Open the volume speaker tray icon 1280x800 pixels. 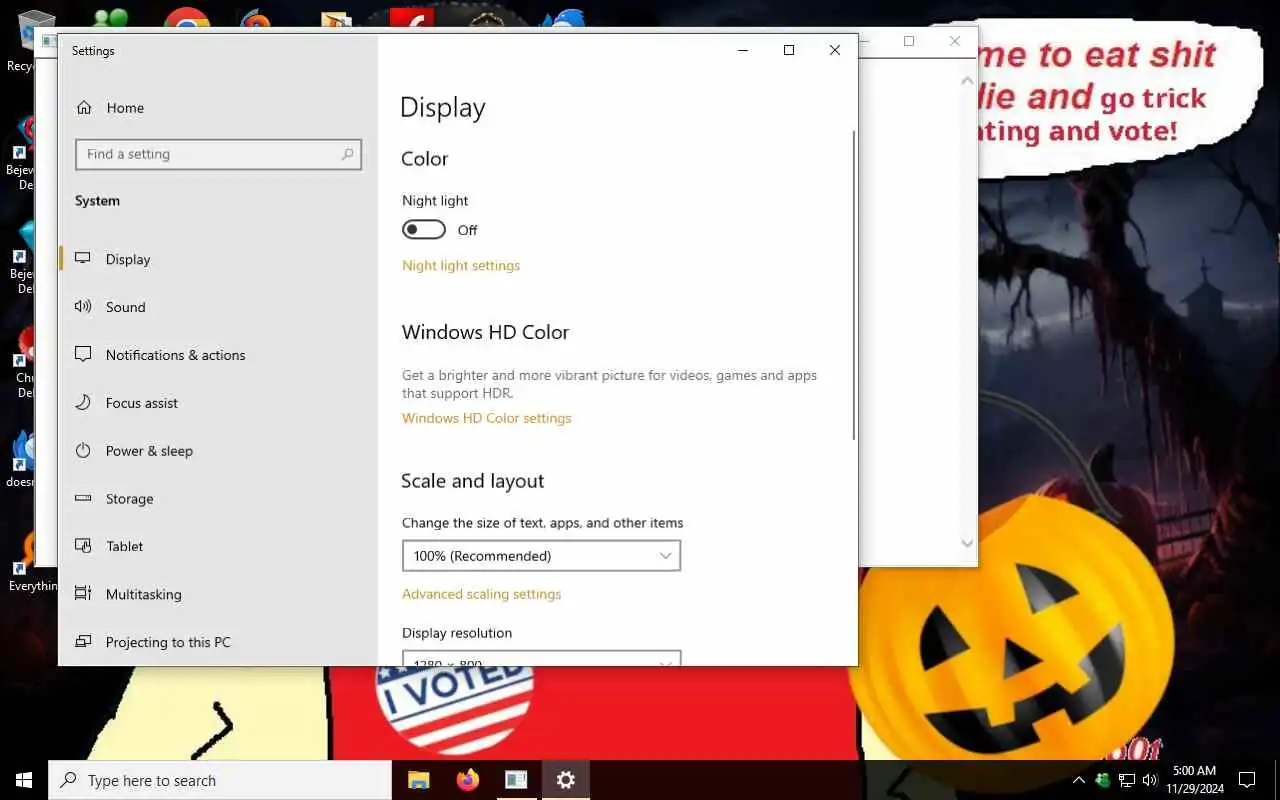pyautogui.click(x=1150, y=780)
